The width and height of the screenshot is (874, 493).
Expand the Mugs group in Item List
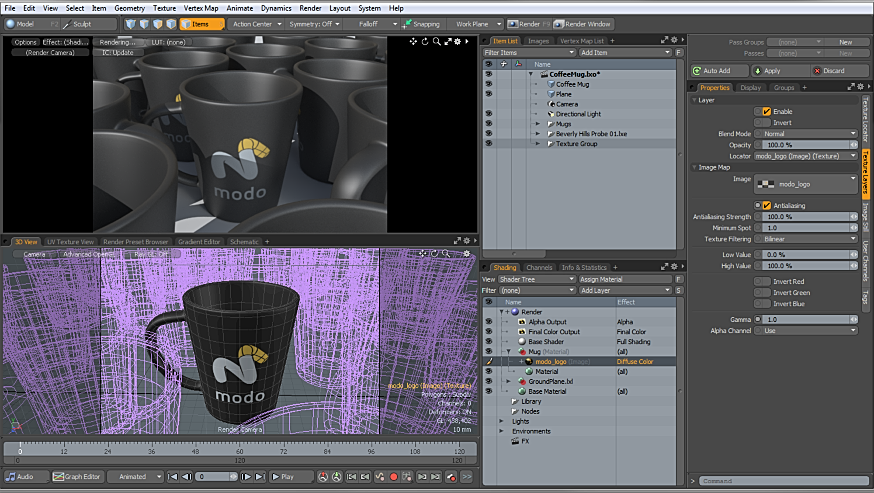coord(537,123)
